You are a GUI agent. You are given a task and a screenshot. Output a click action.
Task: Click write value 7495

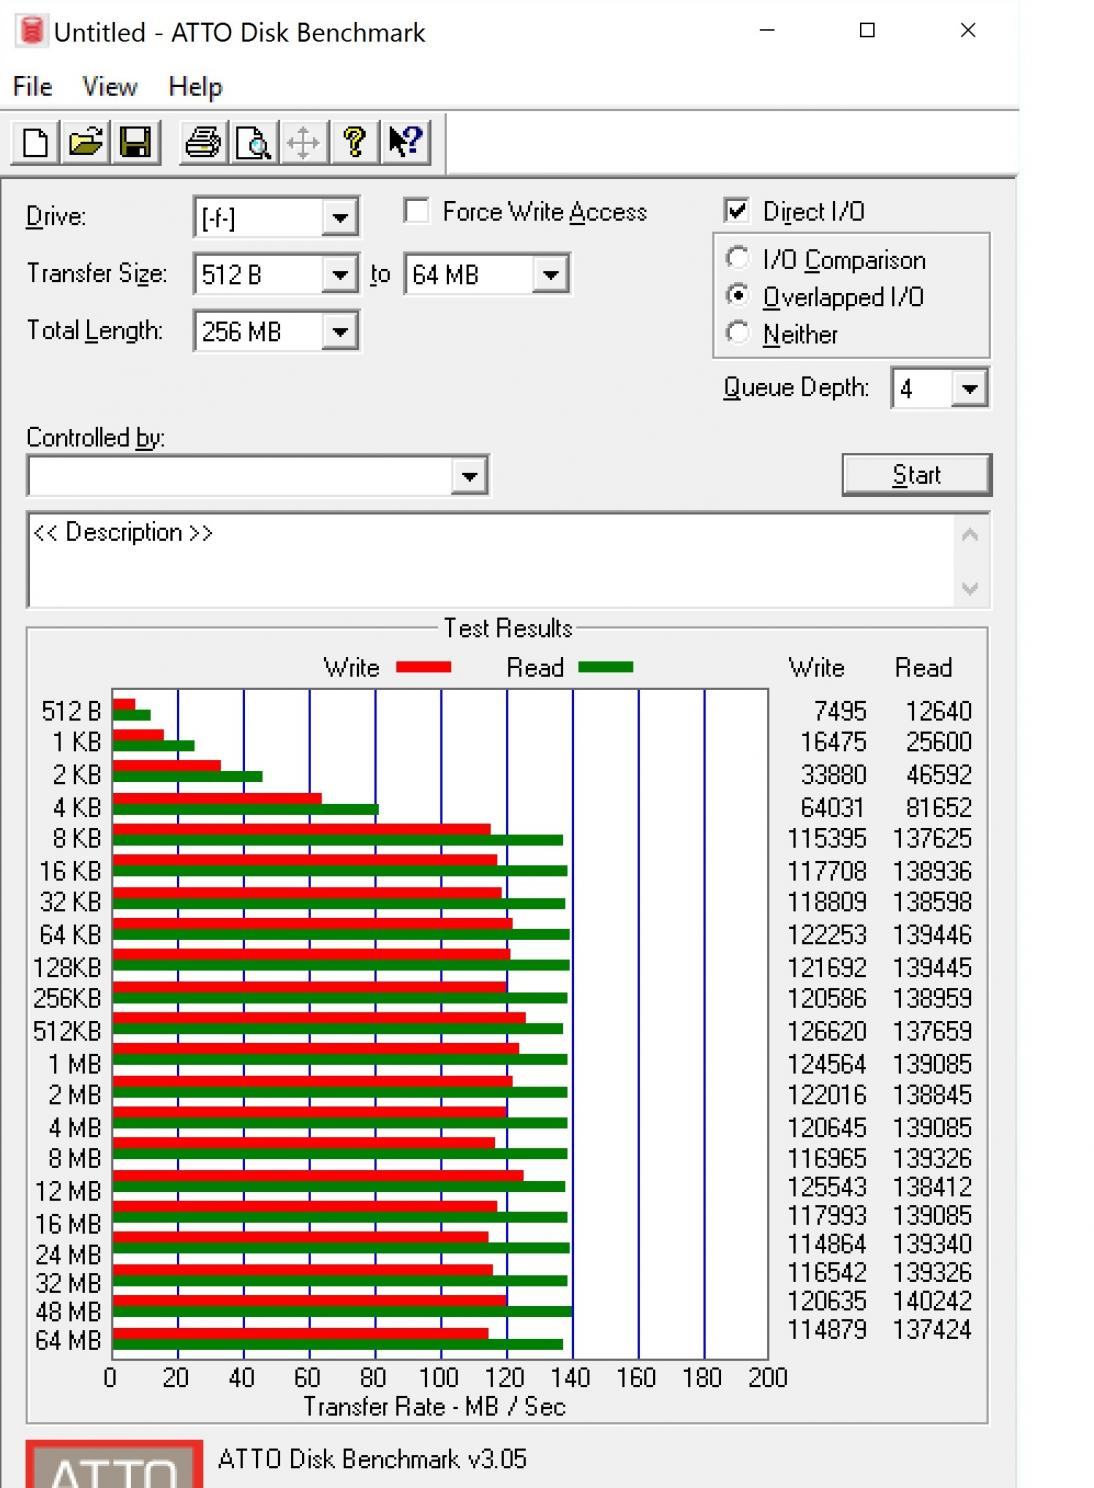[x=840, y=711]
